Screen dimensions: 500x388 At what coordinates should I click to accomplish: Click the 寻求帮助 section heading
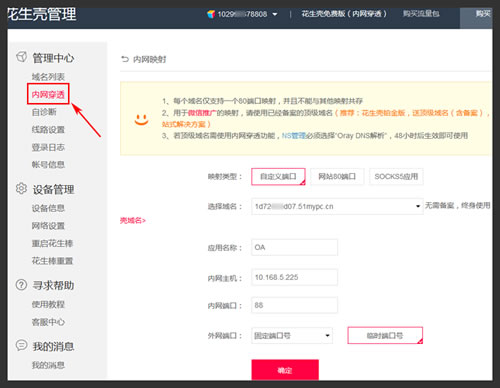[53, 285]
